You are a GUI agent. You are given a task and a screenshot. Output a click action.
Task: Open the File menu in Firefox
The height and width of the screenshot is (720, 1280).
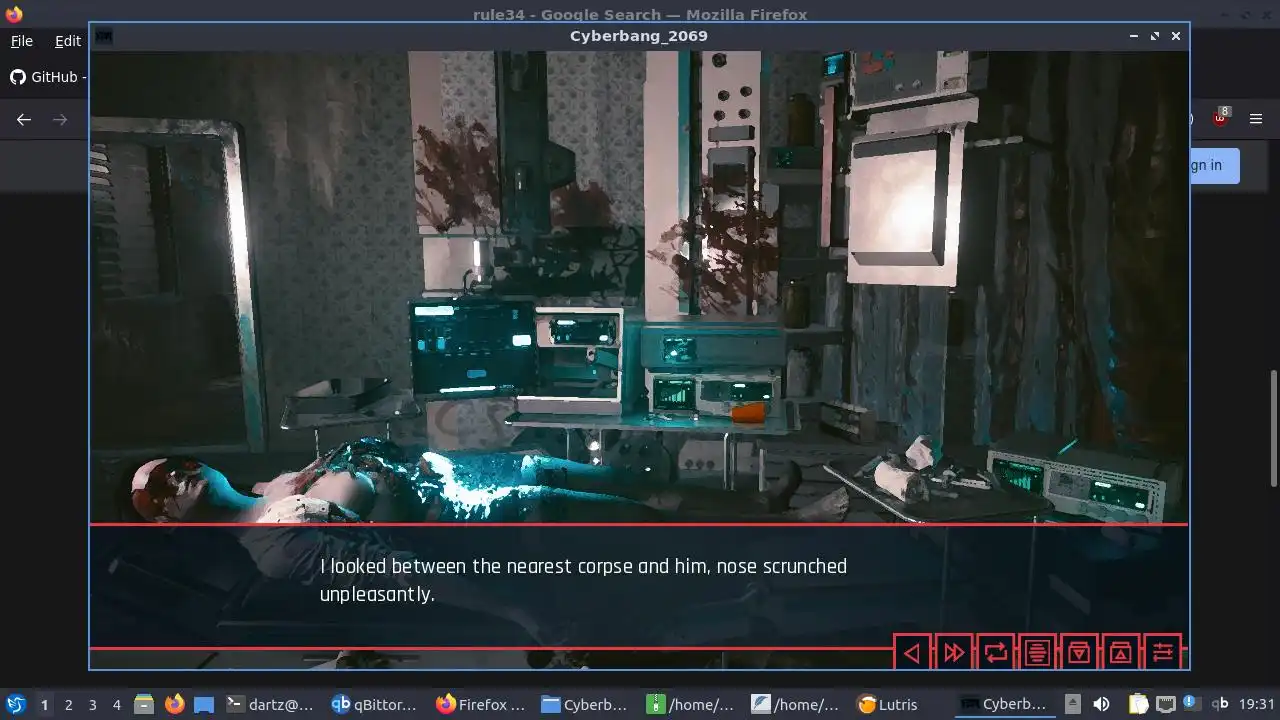(x=21, y=41)
